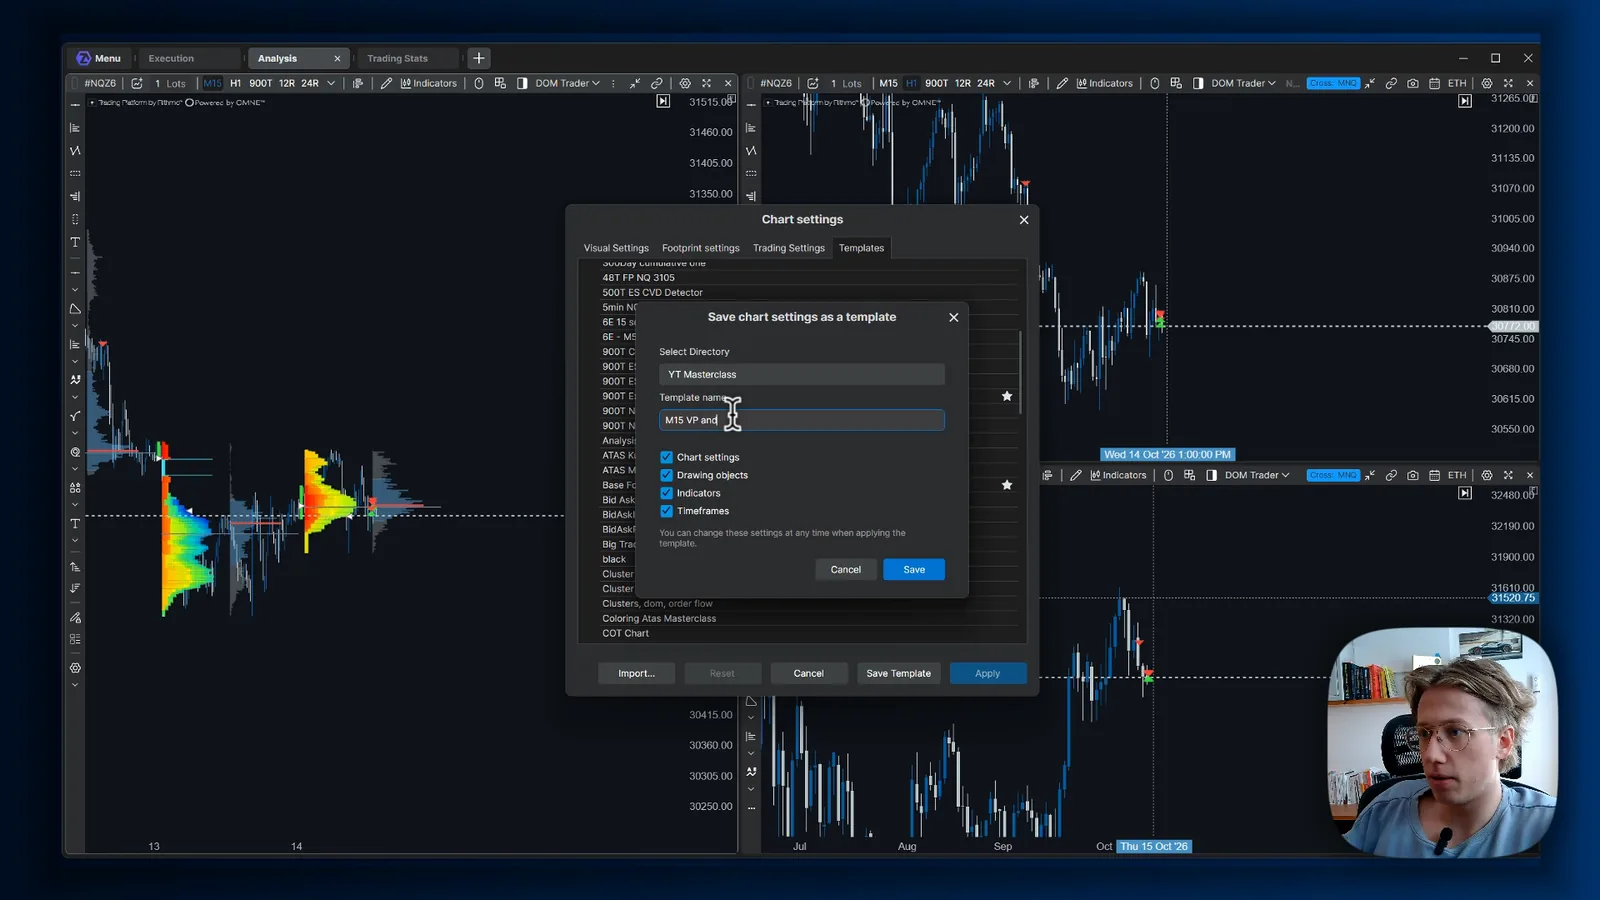The width and height of the screenshot is (1600, 900).
Task: Open DOM Trader dropdown in top-right chart
Action: (x=1243, y=83)
